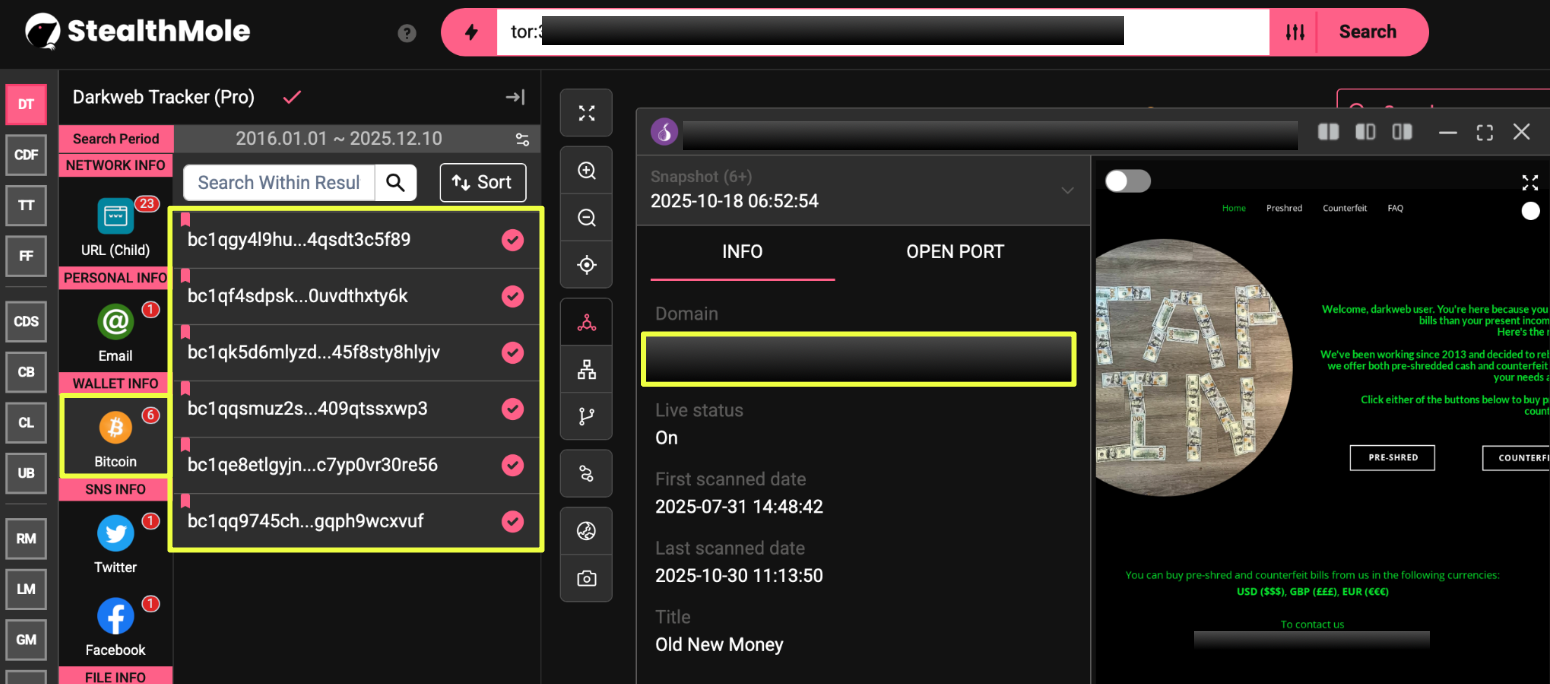
Task: Click the zoom out magnifier icon
Action: (587, 218)
